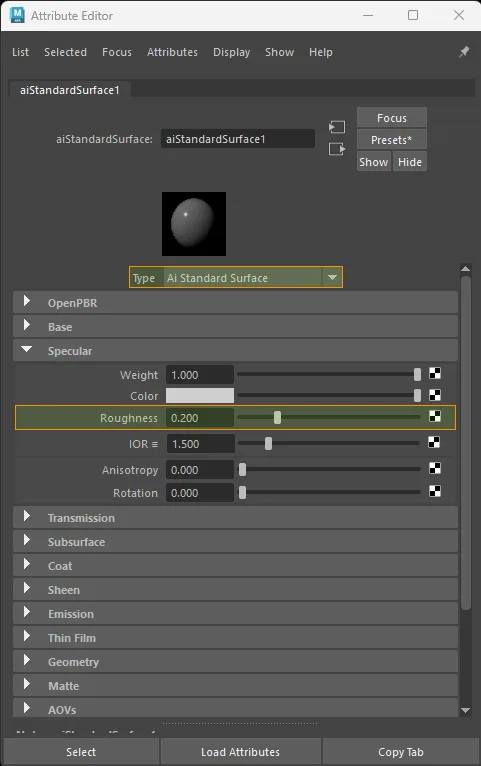481x766 pixels.
Task: Click the IOR texture connection icon
Action: coord(434,443)
